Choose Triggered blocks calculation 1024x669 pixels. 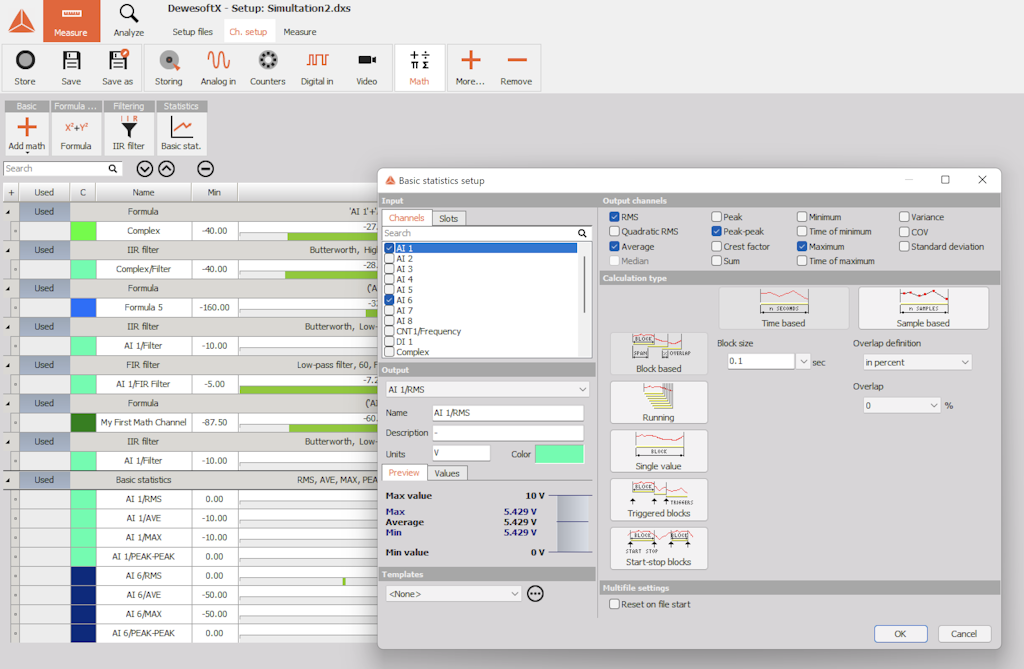click(x=659, y=500)
